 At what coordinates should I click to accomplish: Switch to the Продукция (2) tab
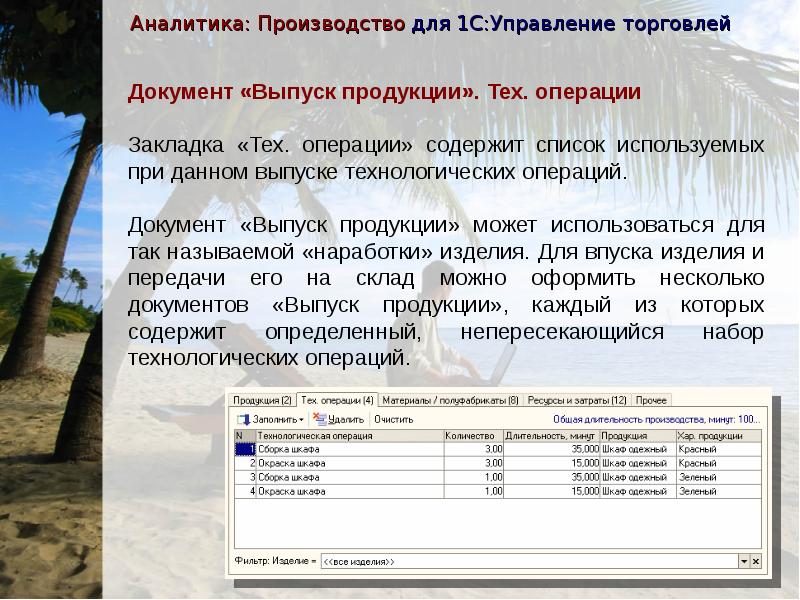262,400
